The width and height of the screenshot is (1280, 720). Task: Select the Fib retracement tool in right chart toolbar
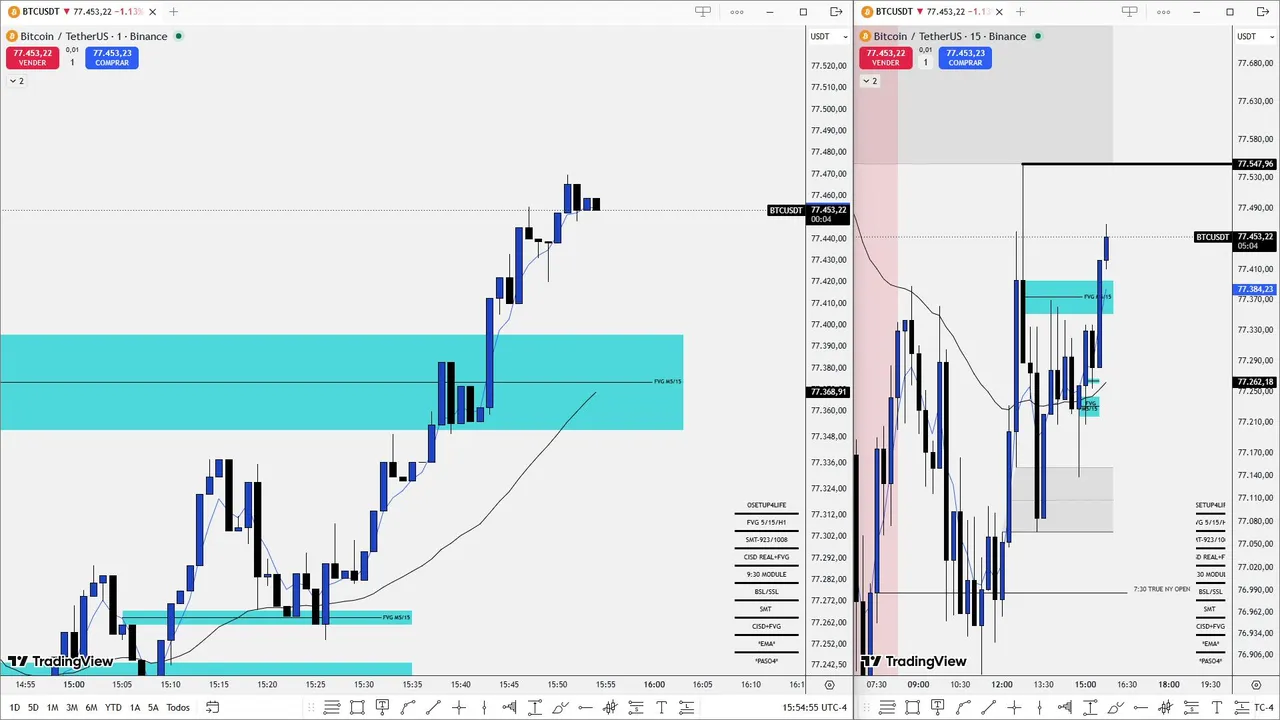[x=887, y=707]
